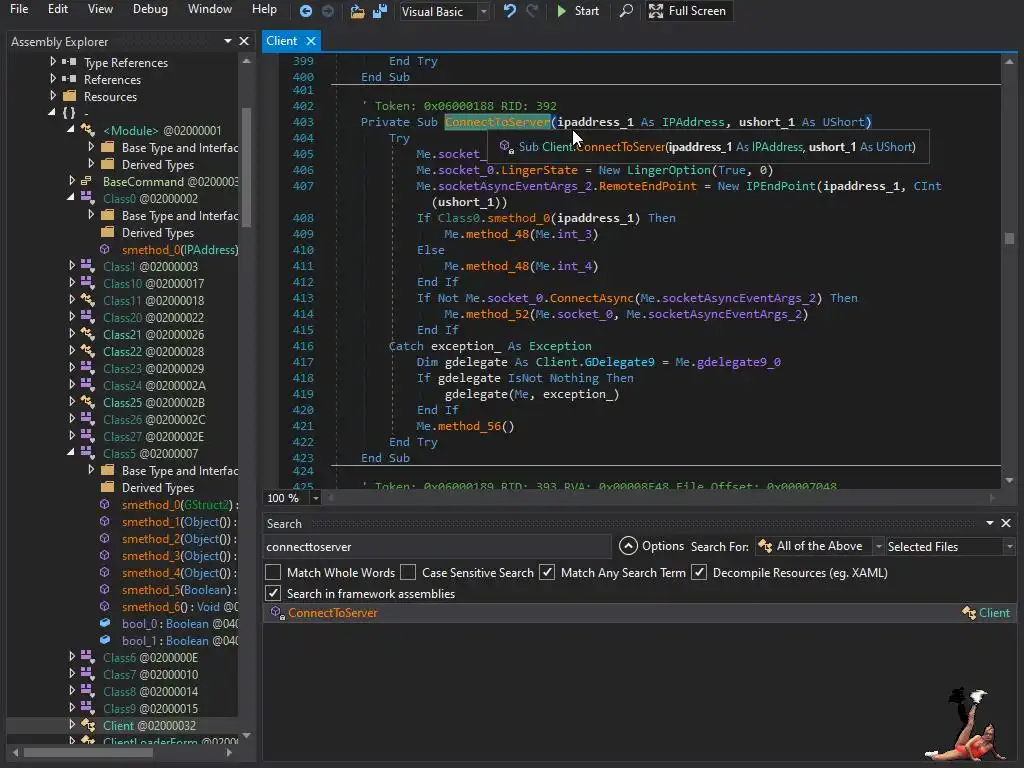Close the Client document tab

point(311,41)
